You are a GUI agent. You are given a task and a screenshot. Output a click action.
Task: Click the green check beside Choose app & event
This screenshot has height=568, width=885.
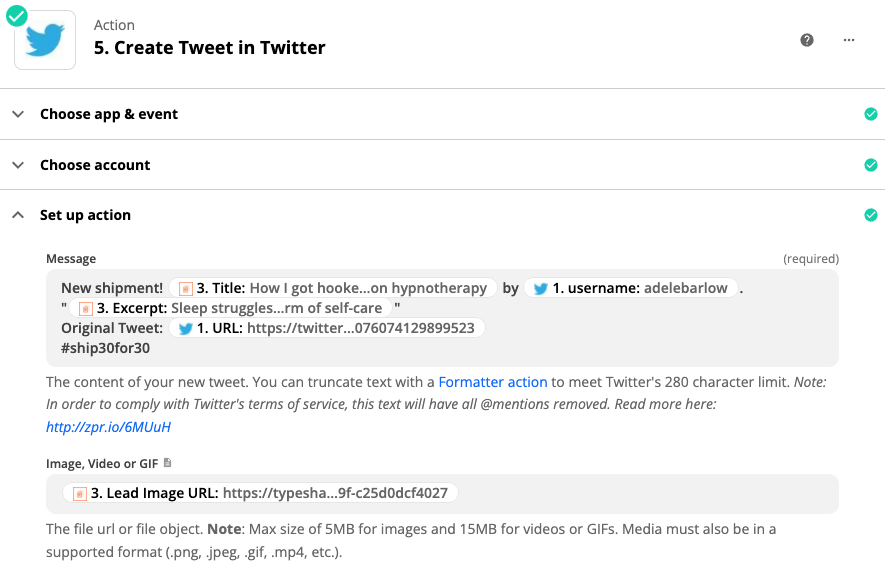point(870,114)
